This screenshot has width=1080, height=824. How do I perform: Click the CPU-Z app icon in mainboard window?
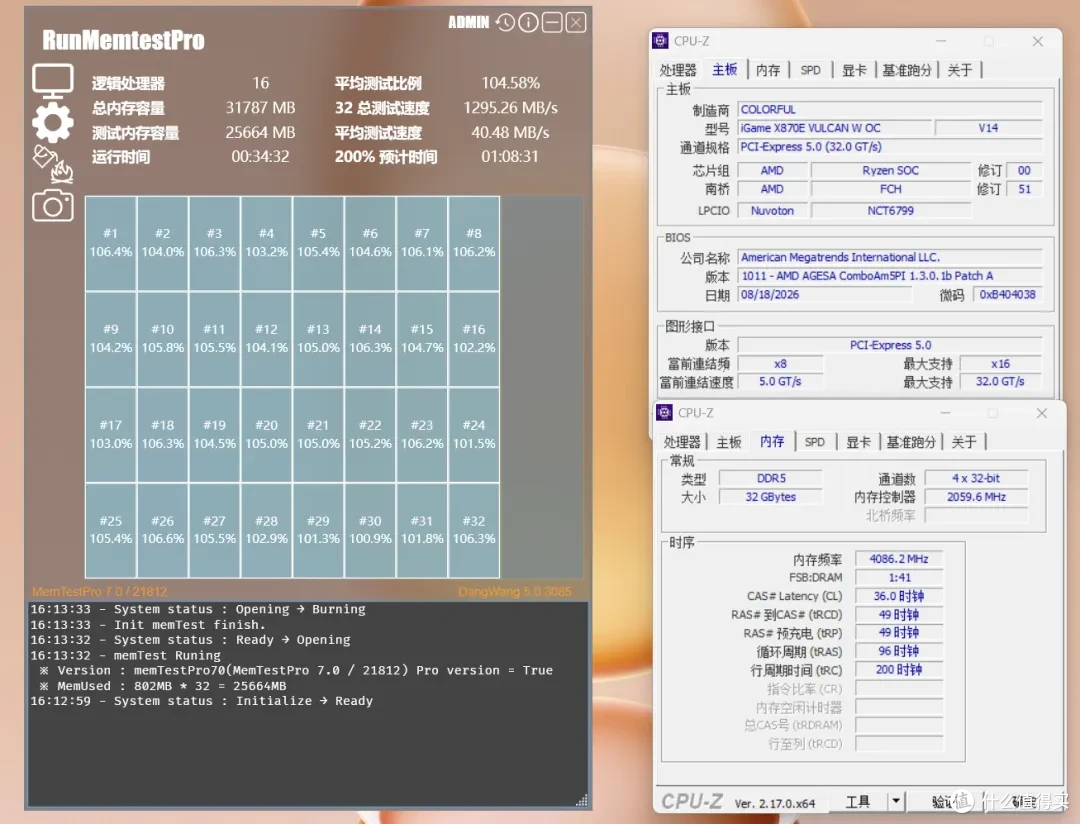coord(660,41)
